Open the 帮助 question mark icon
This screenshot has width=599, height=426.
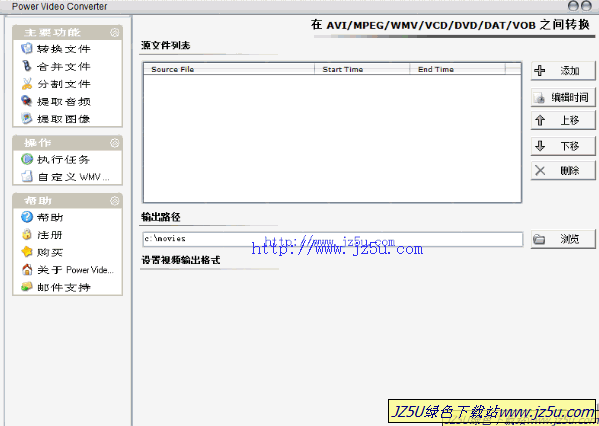click(x=27, y=217)
